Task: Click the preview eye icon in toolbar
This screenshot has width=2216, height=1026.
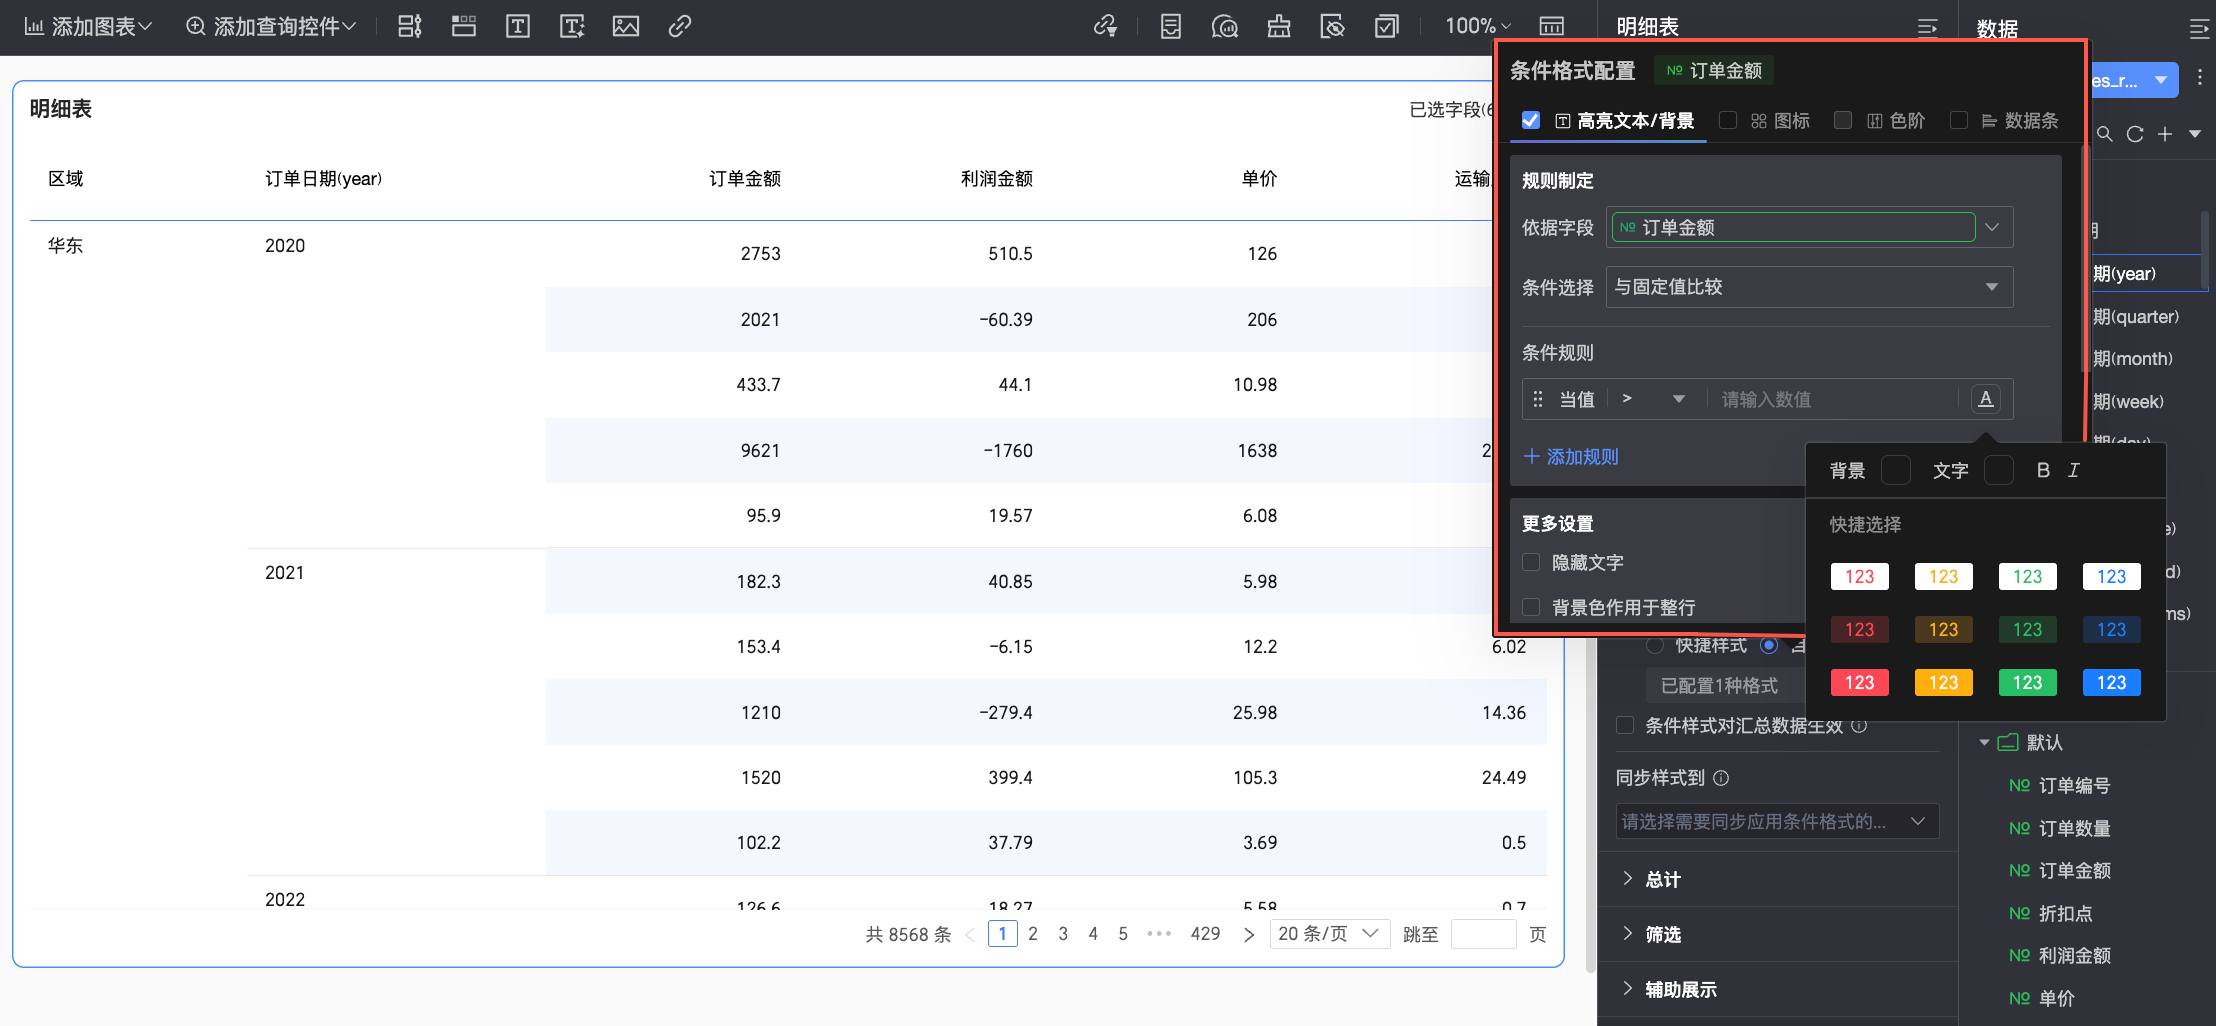Action: 1333,27
